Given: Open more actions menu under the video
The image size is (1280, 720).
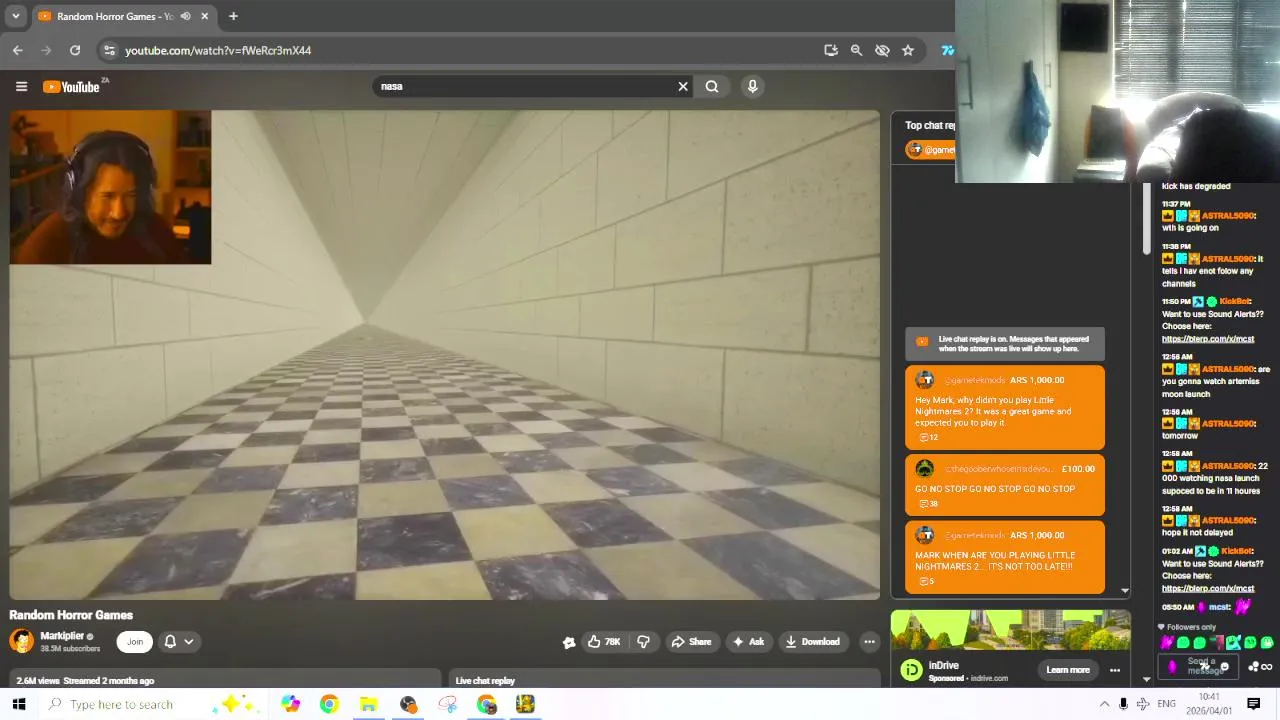Looking at the screenshot, I should pos(869,641).
